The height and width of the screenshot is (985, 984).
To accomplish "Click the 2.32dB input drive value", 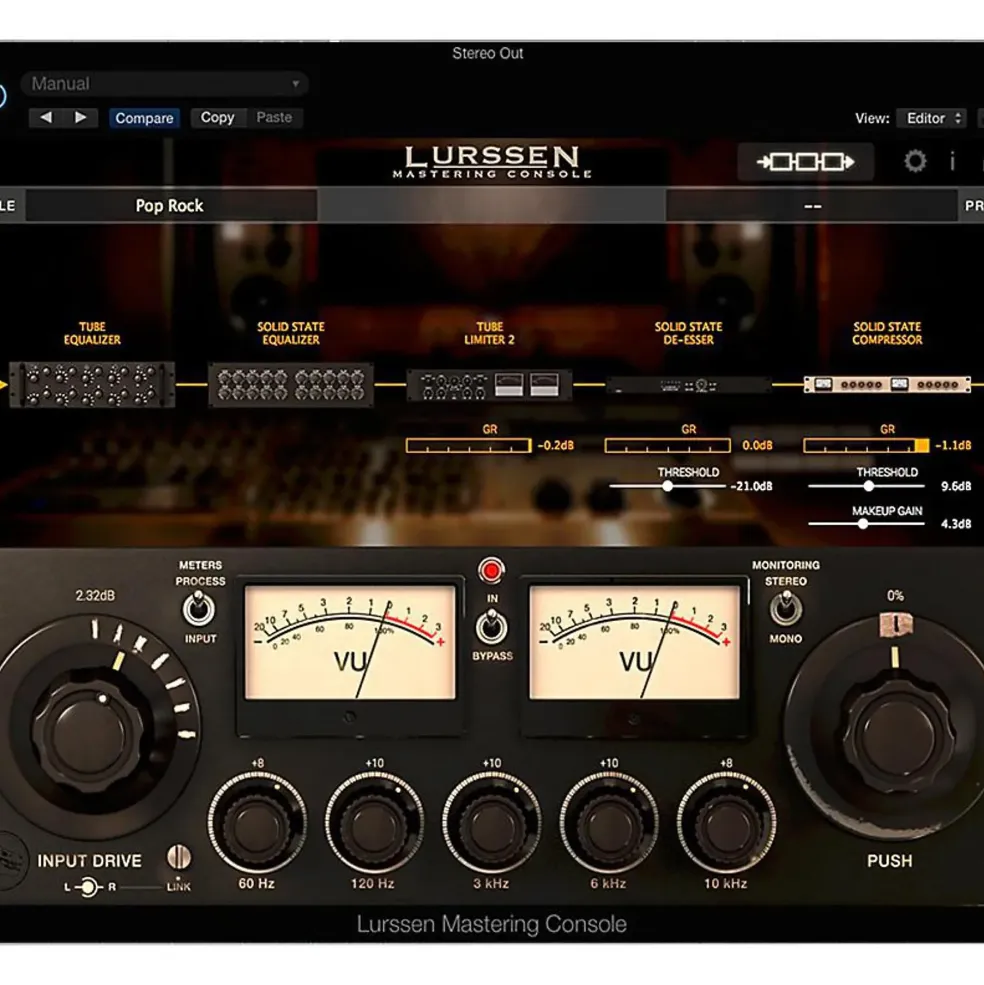I will 96,596.
